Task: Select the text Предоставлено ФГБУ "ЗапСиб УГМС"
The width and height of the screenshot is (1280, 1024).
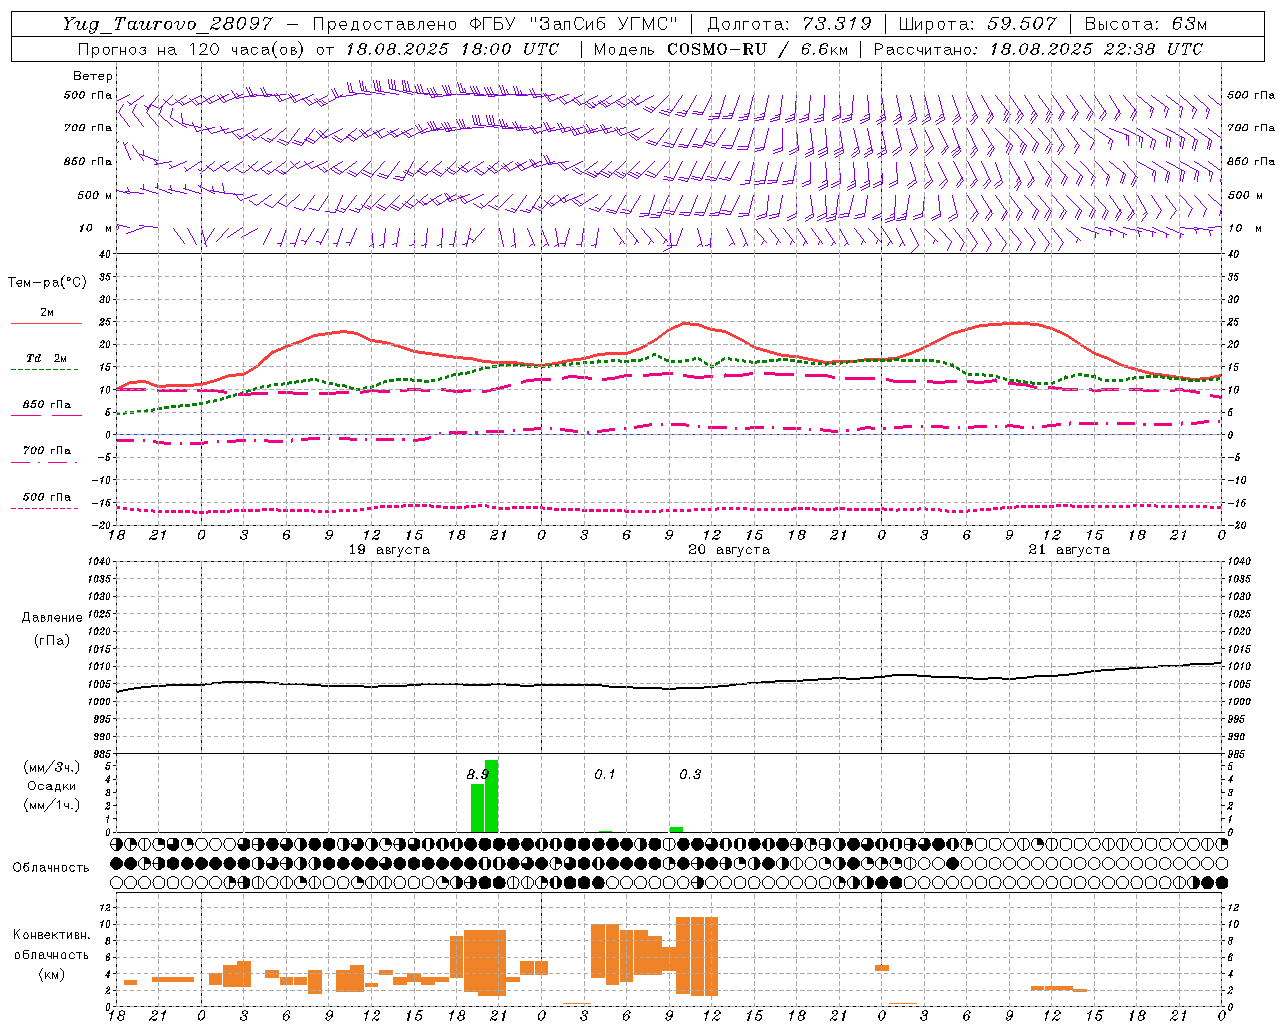Action: (496, 24)
